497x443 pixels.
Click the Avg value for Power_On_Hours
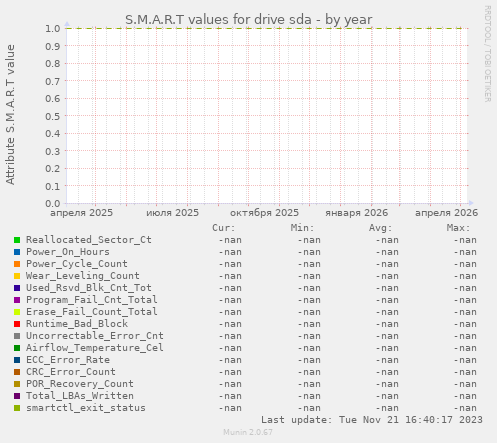[x=387, y=252]
